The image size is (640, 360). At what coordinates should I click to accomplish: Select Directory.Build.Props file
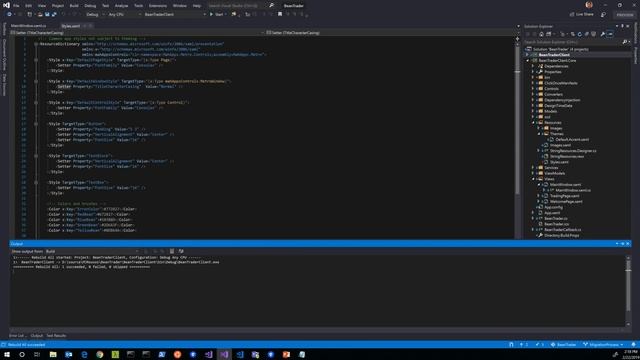pos(561,236)
